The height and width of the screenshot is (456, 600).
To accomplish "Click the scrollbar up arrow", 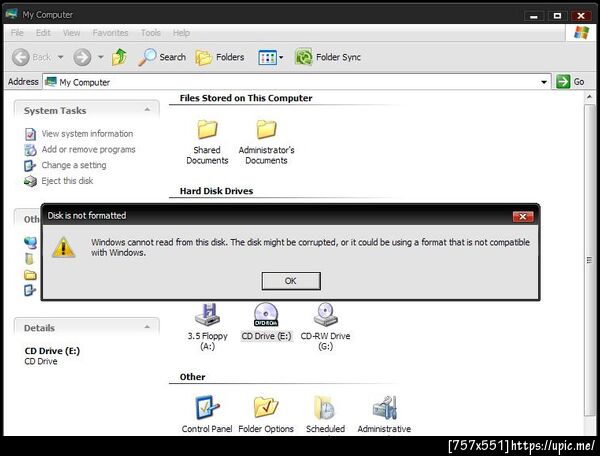I will tap(589, 97).
